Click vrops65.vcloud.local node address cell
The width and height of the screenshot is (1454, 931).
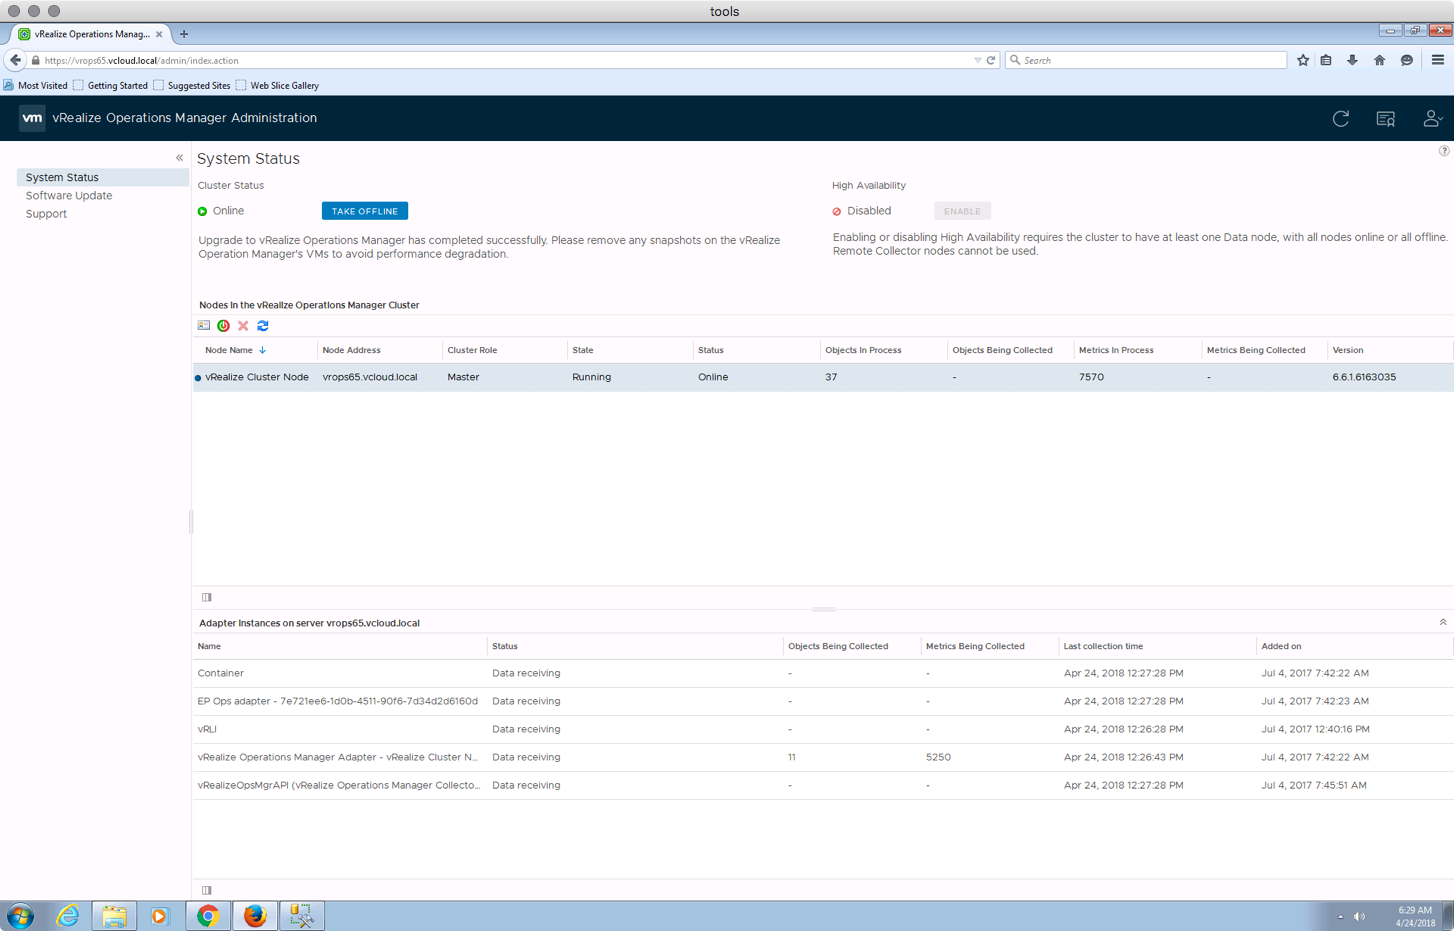(370, 377)
